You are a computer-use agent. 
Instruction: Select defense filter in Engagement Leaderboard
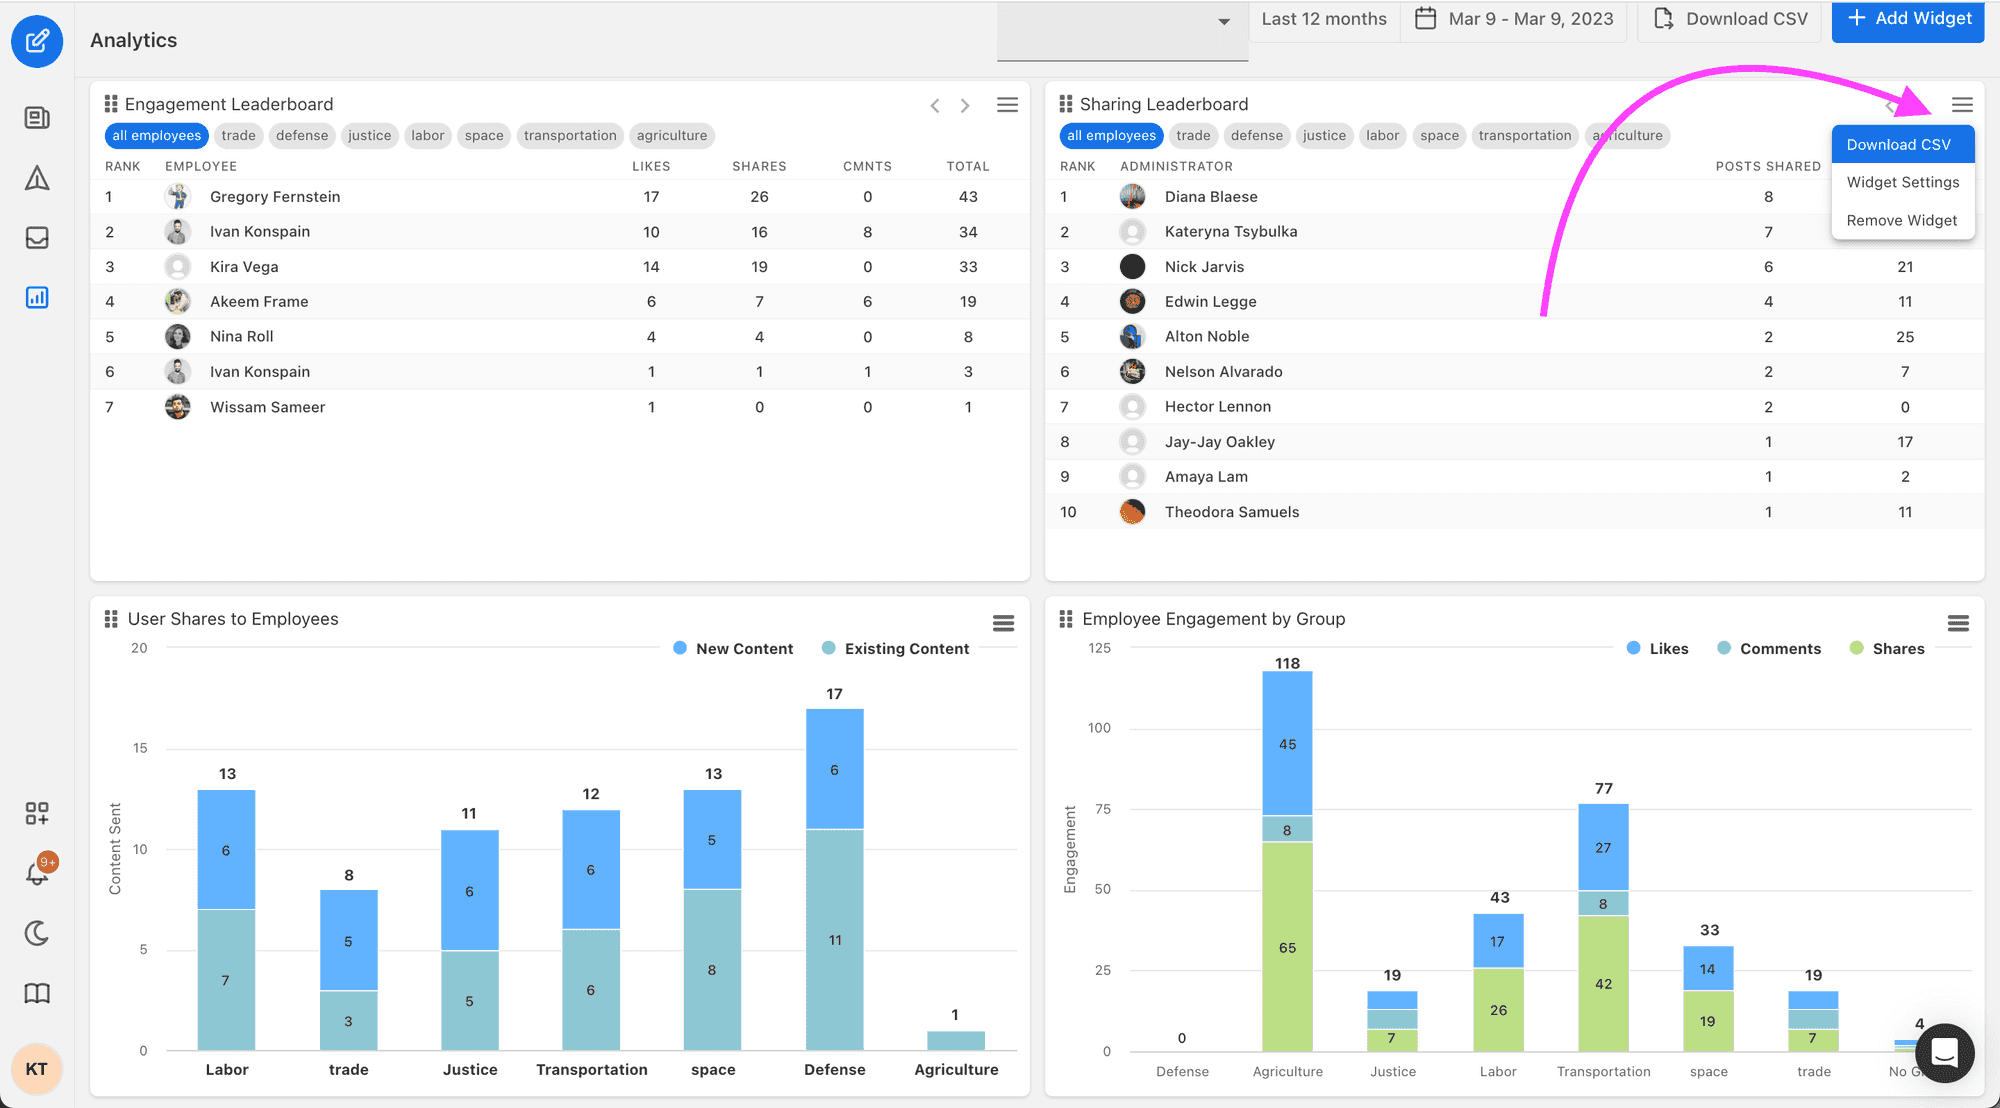pos(302,135)
